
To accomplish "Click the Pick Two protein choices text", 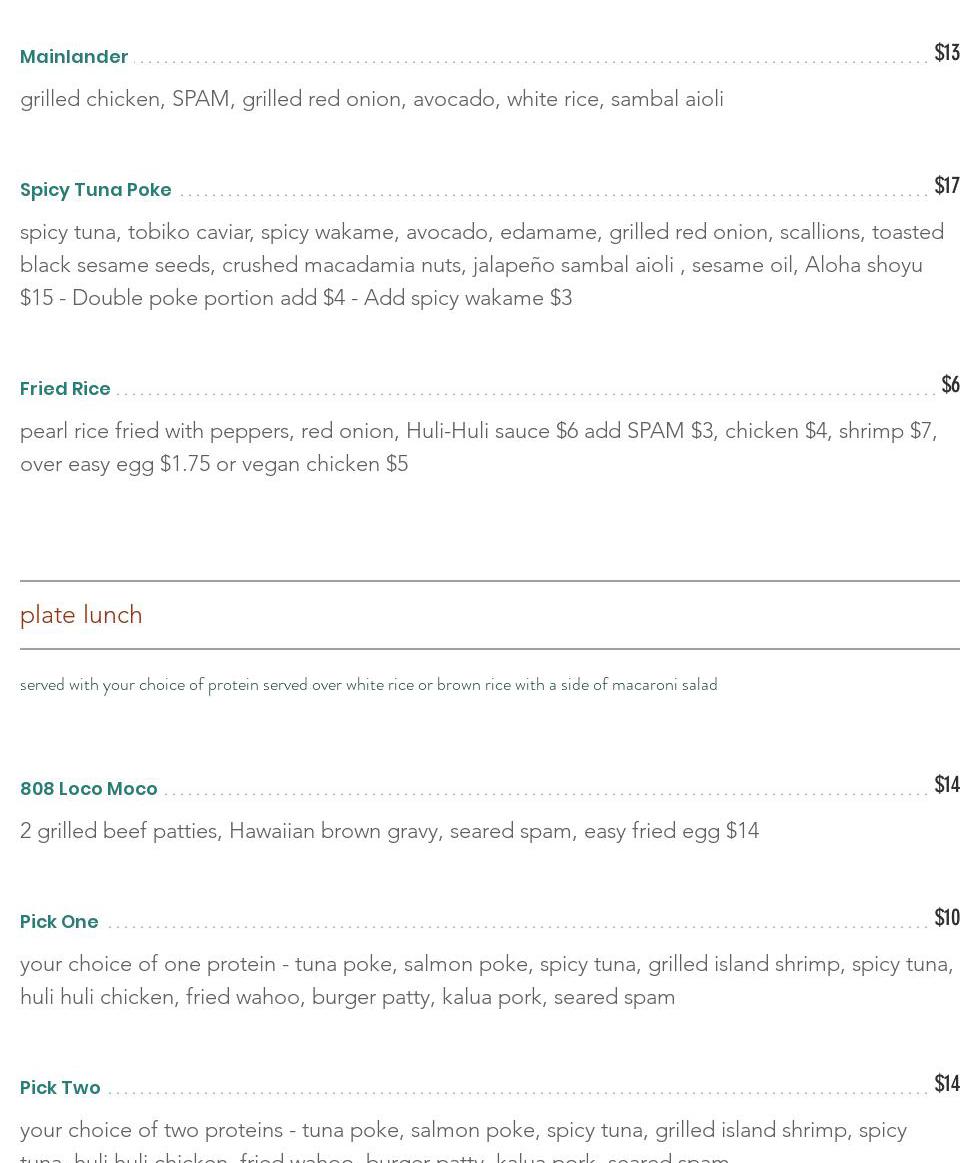I will [464, 1142].
